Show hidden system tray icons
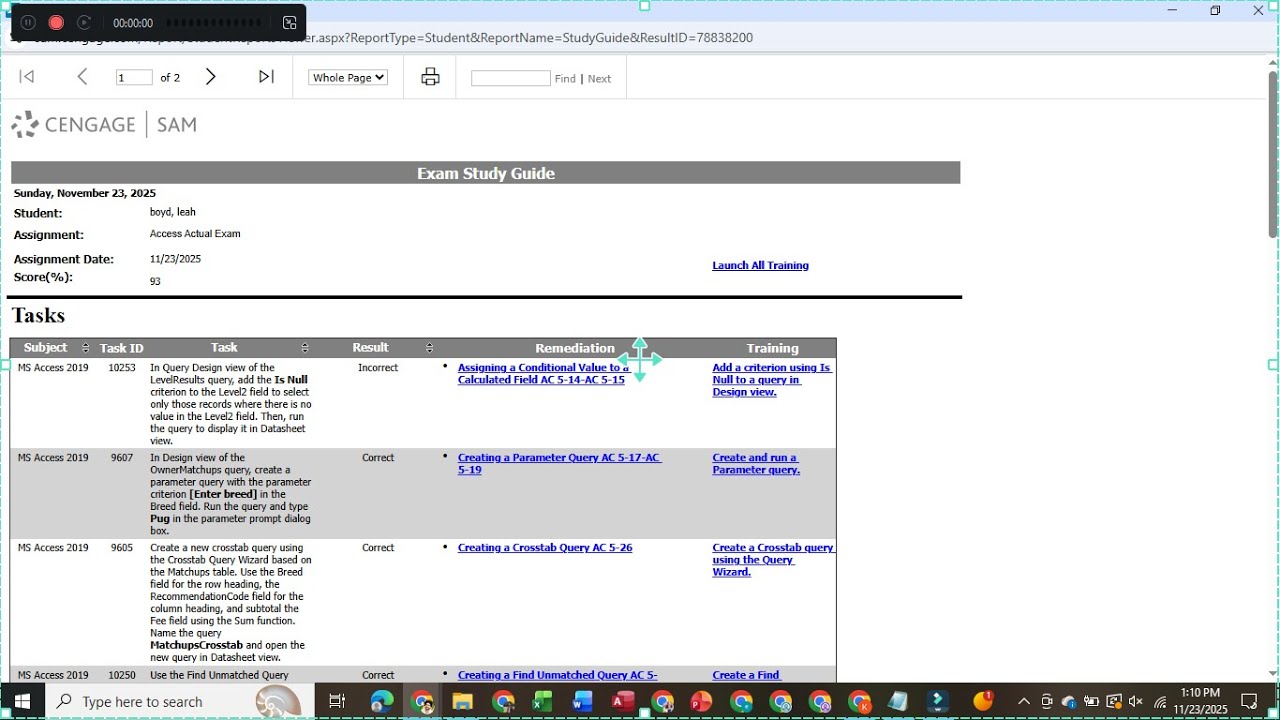Viewport: 1280px width, 720px height. (1024, 701)
